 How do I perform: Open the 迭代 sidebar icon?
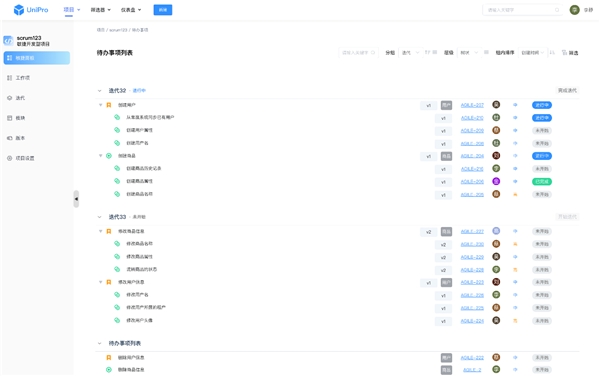[x=10, y=98]
